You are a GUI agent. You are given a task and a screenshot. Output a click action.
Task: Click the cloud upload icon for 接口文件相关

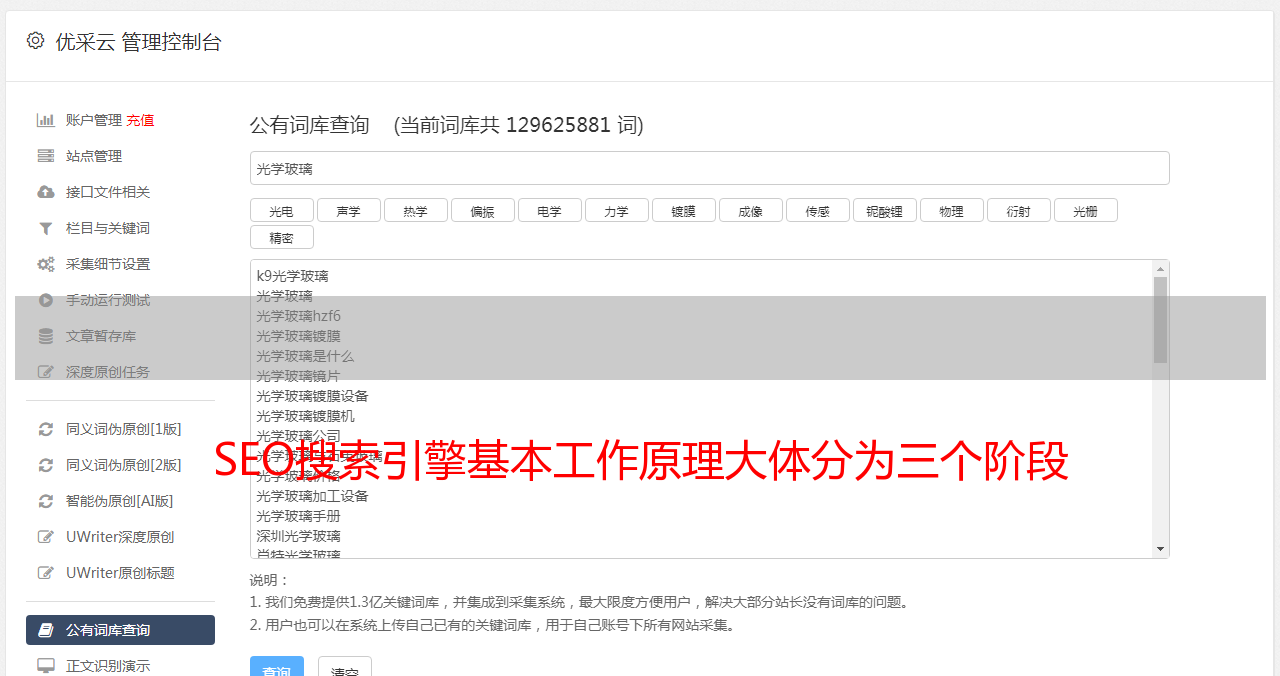coord(46,192)
